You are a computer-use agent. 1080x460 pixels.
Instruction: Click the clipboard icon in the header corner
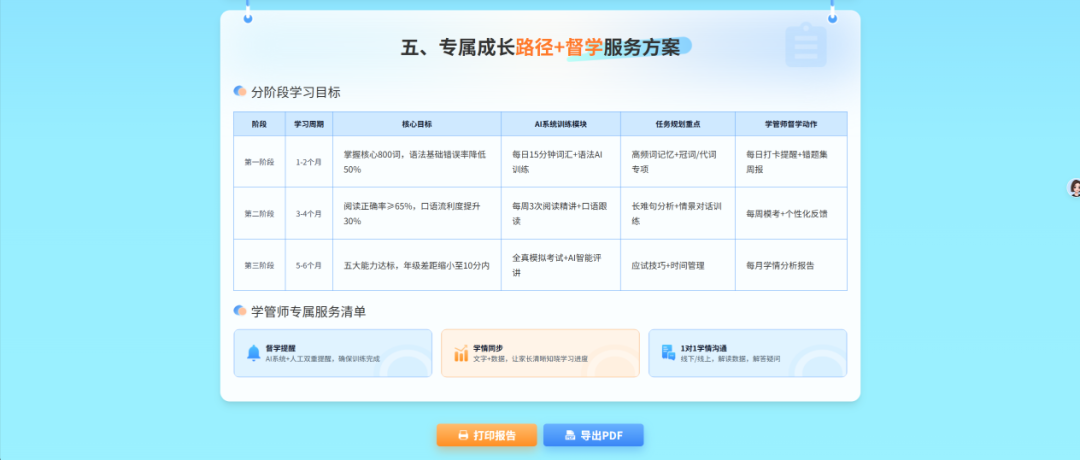805,45
